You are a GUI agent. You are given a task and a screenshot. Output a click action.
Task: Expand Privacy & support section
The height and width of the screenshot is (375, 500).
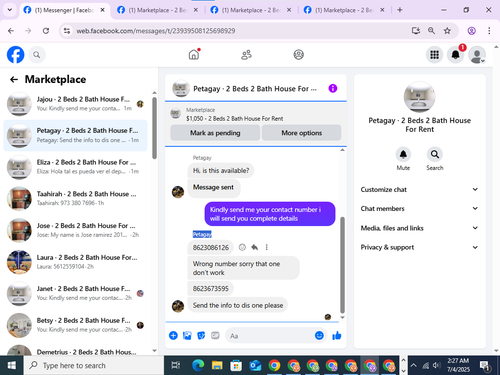(x=419, y=247)
